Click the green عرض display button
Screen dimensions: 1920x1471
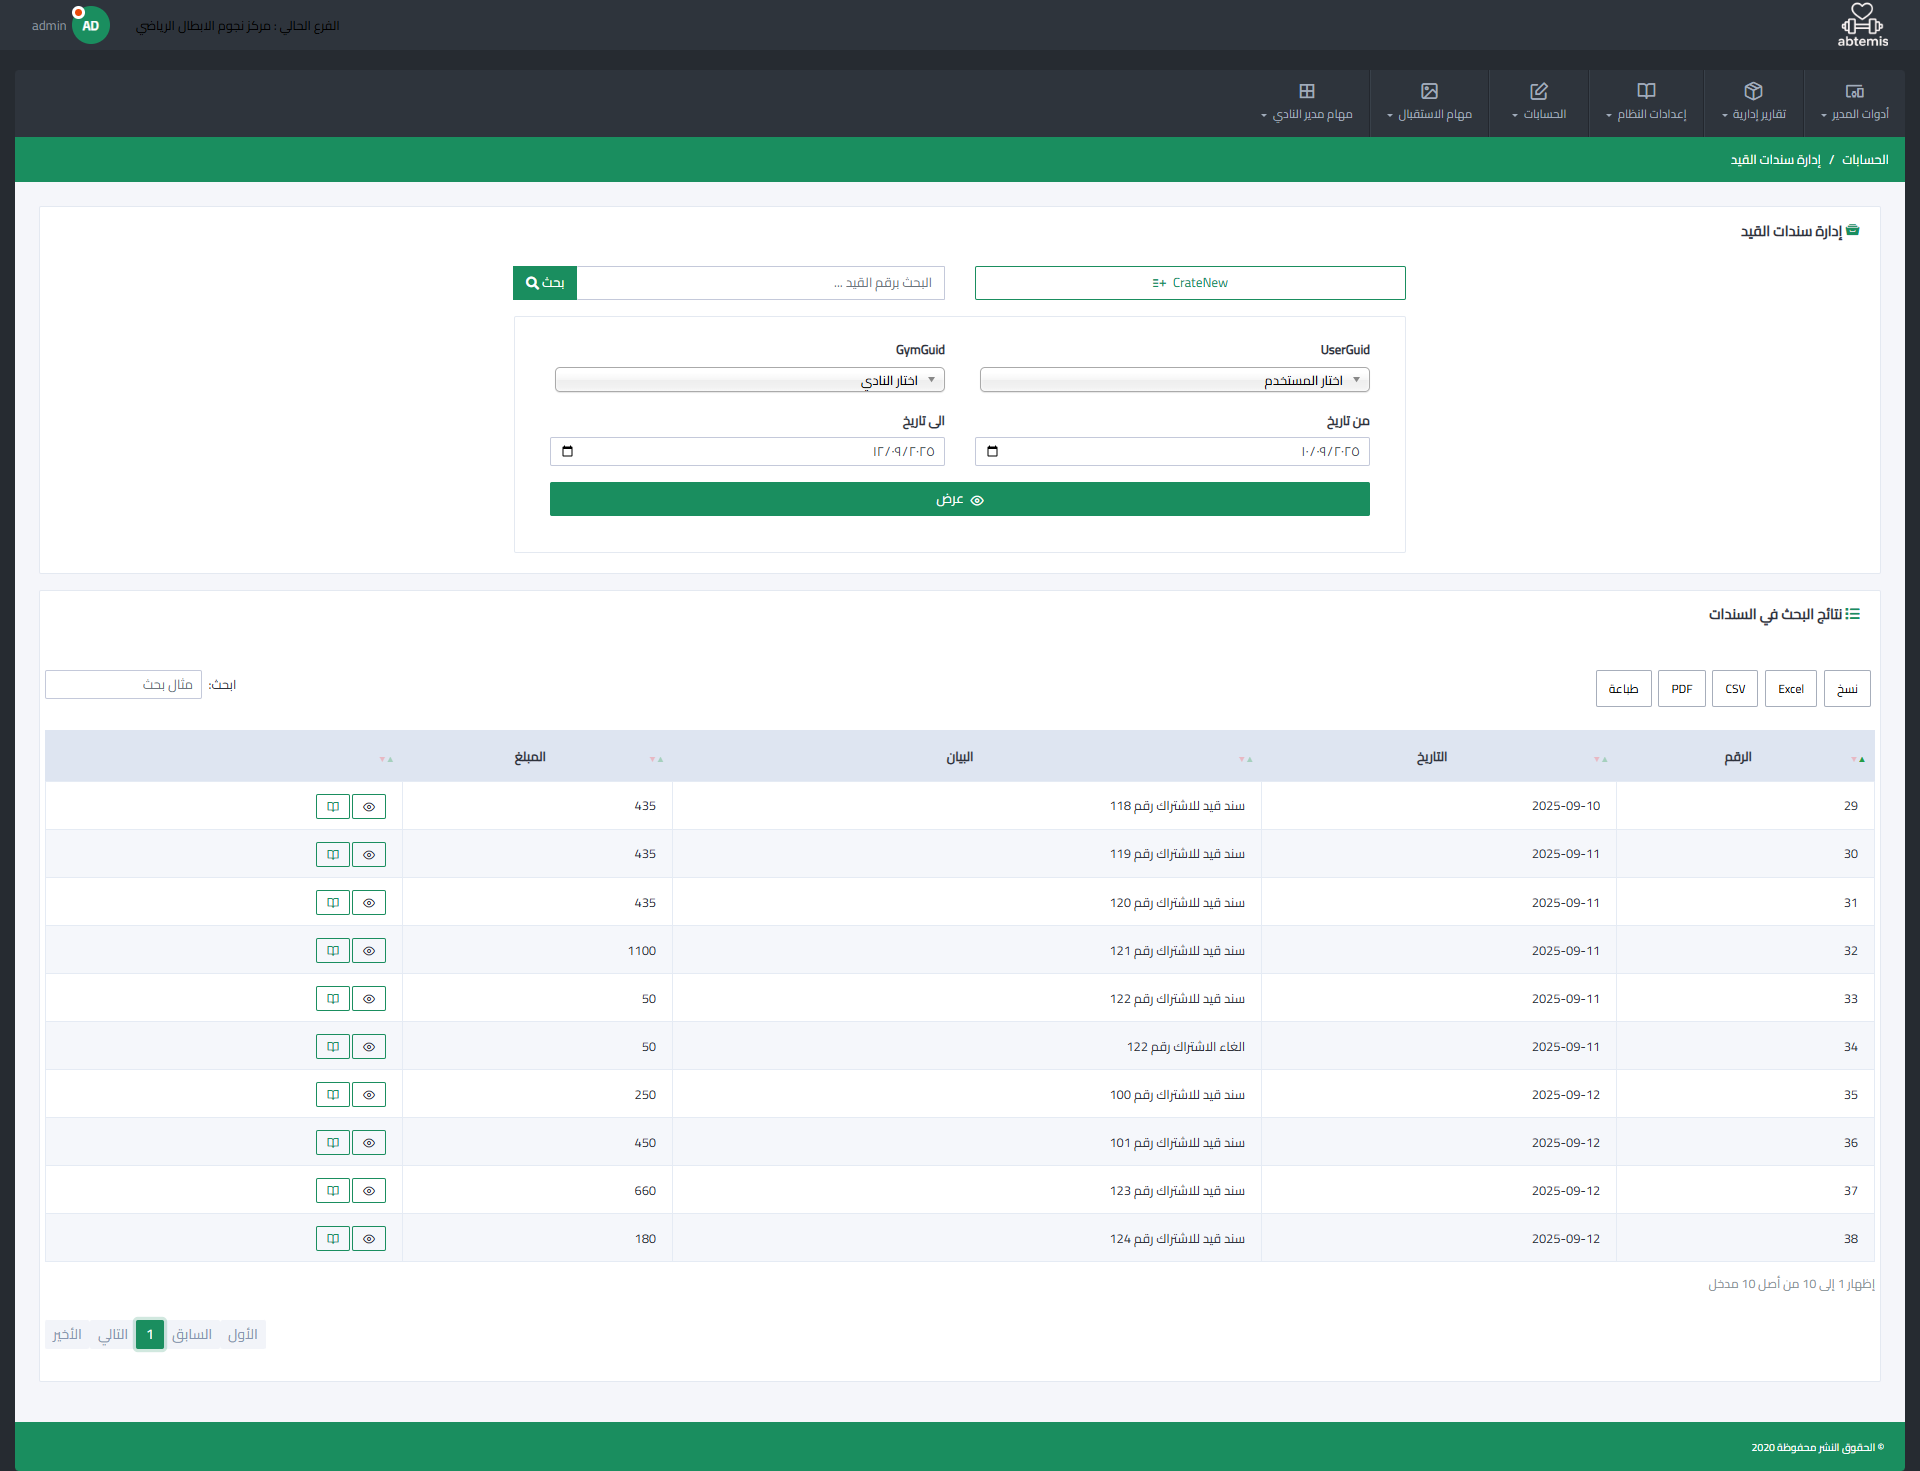tap(959, 500)
